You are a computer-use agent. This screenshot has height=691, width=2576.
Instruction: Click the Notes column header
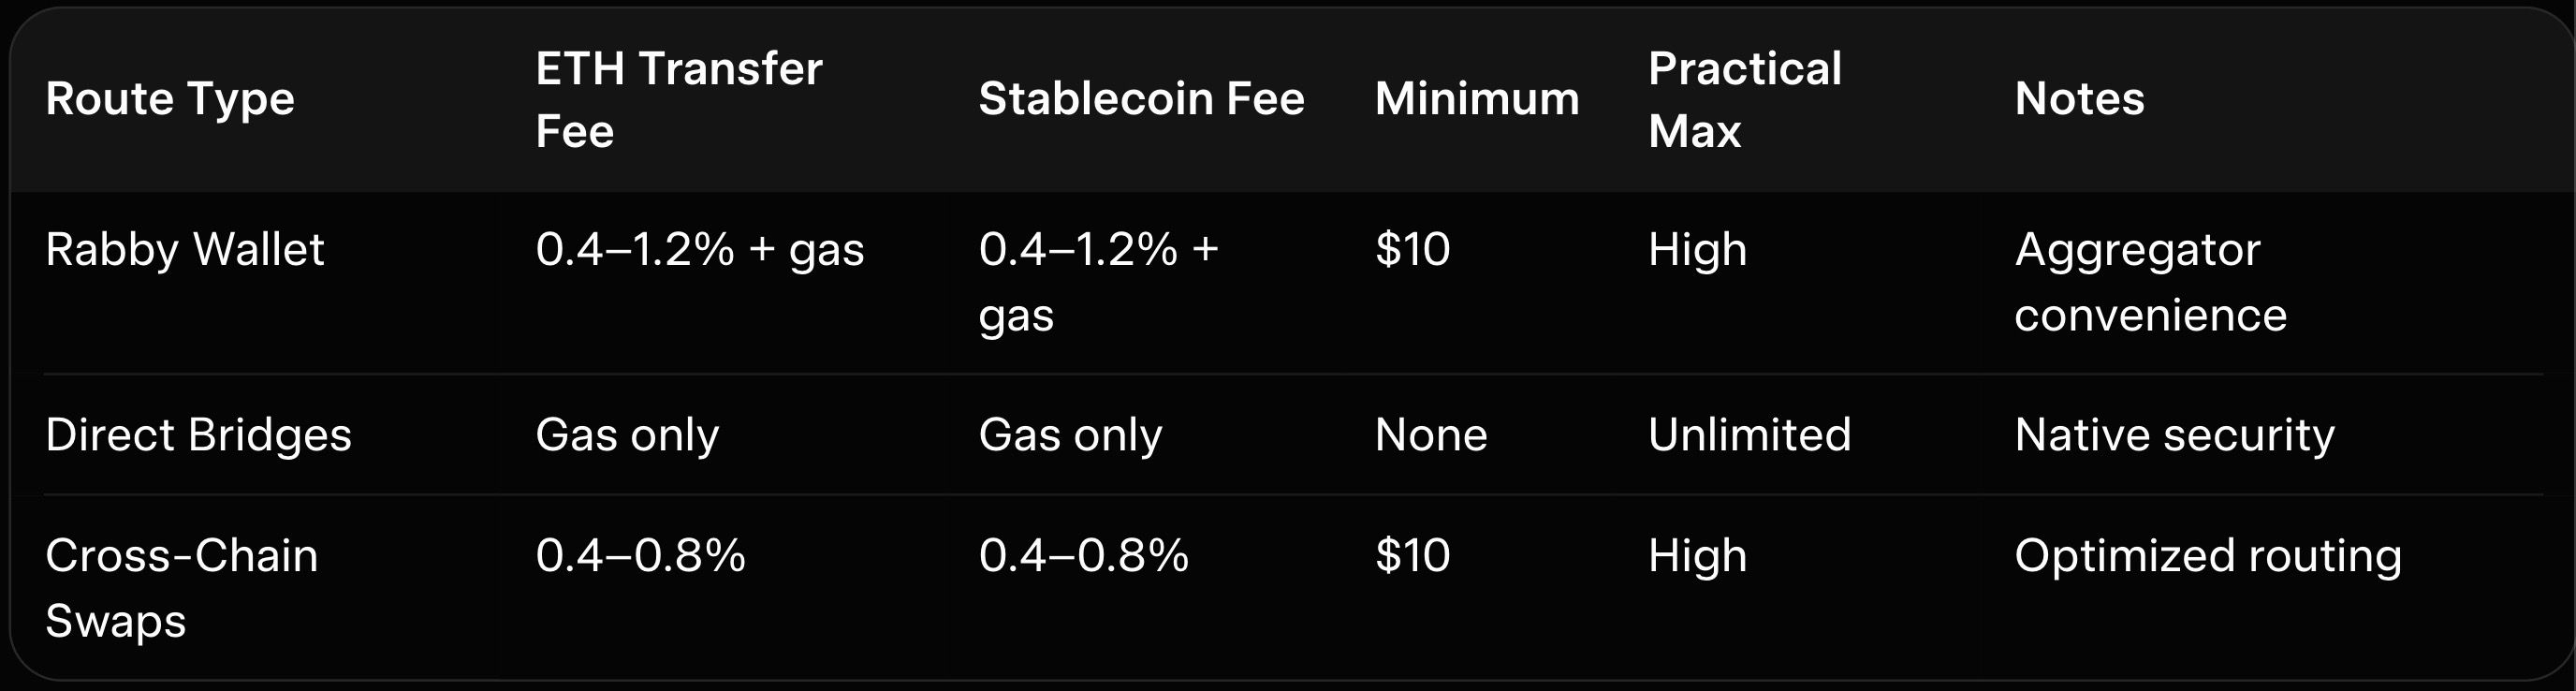point(2079,99)
